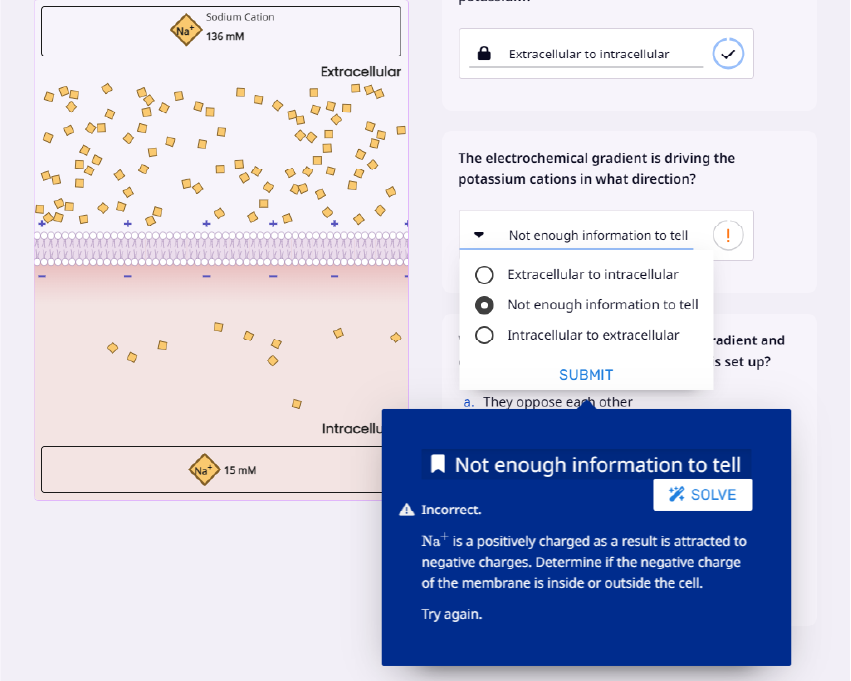Image resolution: width=851 pixels, height=681 pixels.
Task: Select Not enough information to tell radio
Action: click(484, 305)
